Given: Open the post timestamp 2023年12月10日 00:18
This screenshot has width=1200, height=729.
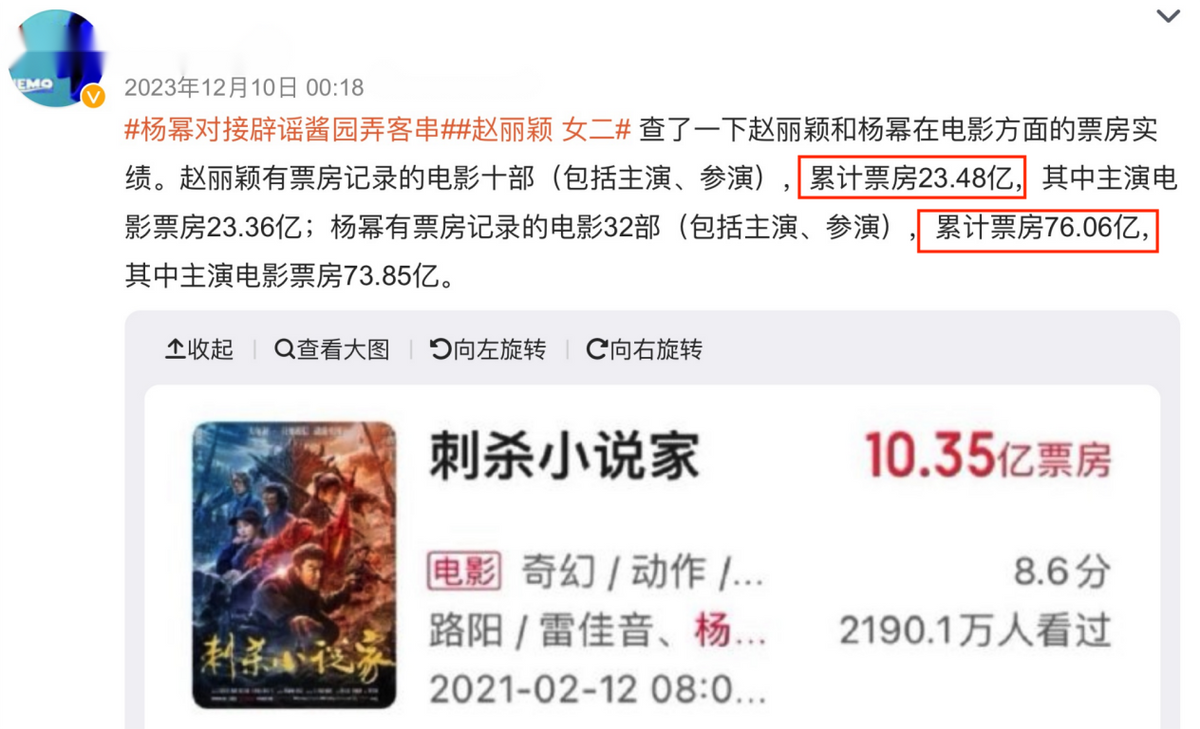Looking at the screenshot, I should (244, 88).
